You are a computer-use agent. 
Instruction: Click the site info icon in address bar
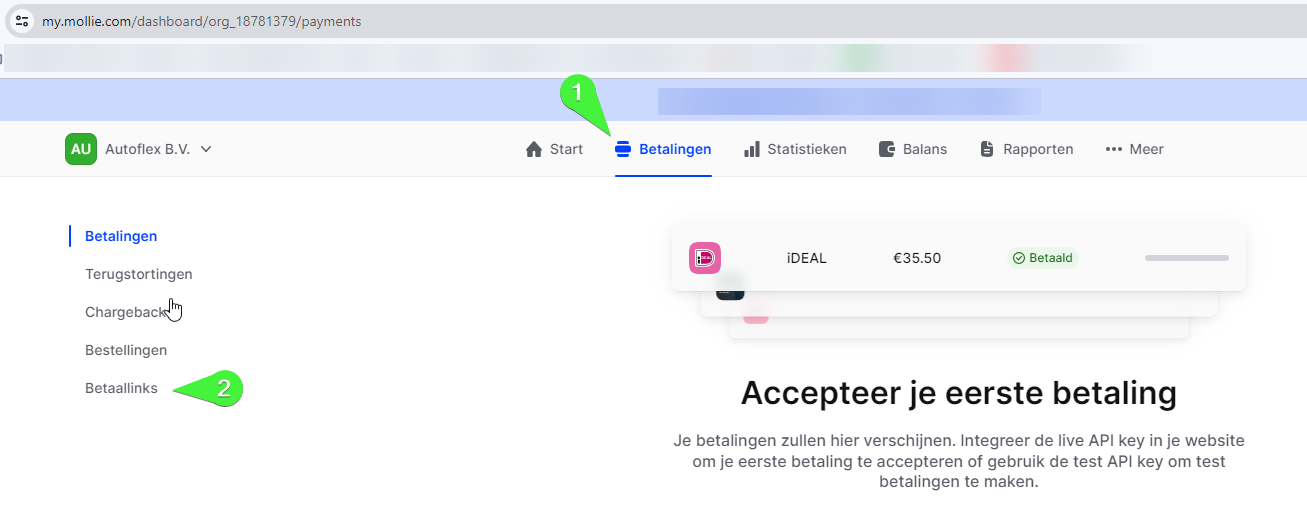(22, 20)
